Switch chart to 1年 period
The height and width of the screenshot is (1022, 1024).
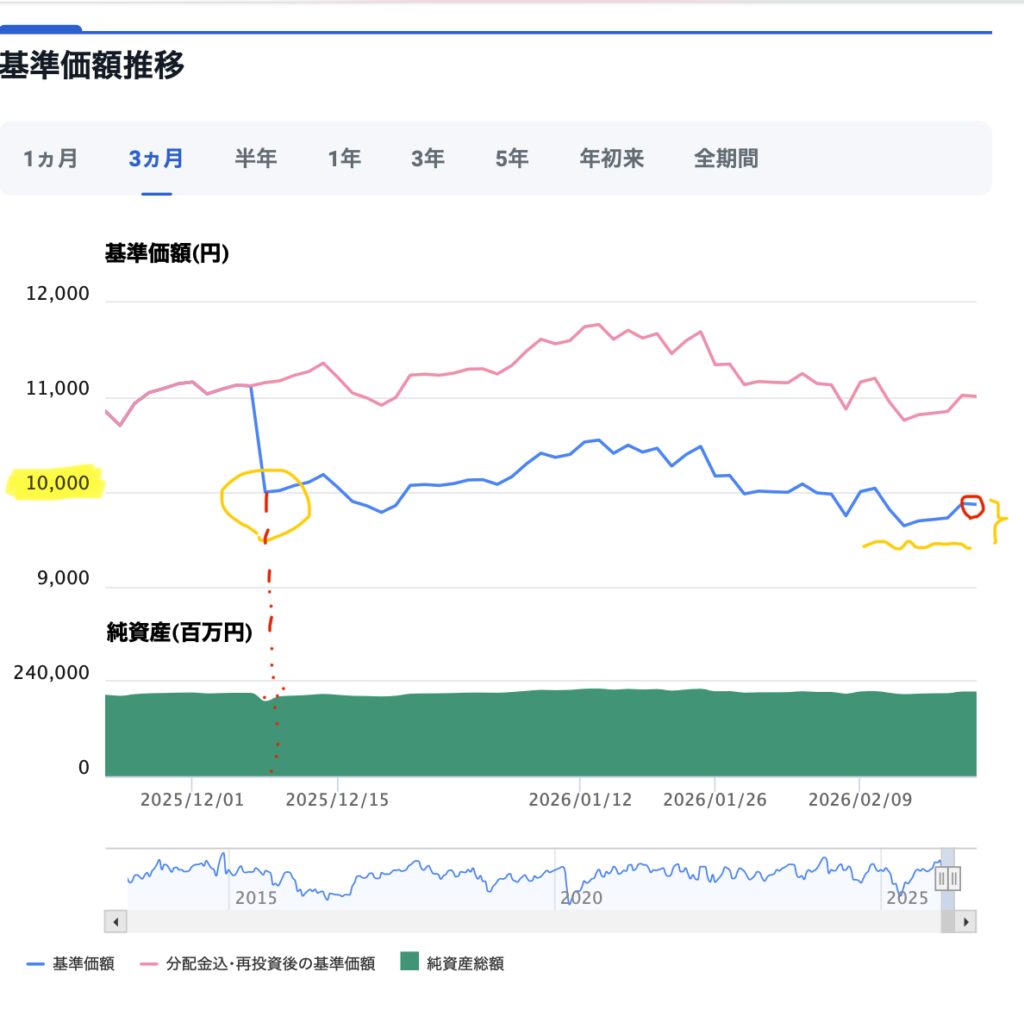click(x=344, y=158)
